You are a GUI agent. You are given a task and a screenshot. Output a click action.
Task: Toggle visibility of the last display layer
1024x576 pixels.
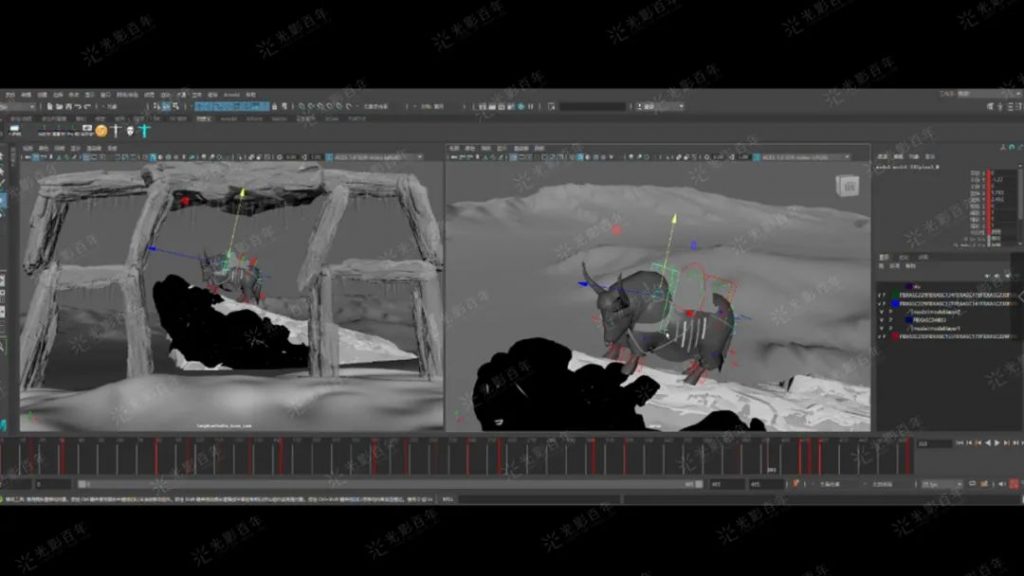click(881, 337)
